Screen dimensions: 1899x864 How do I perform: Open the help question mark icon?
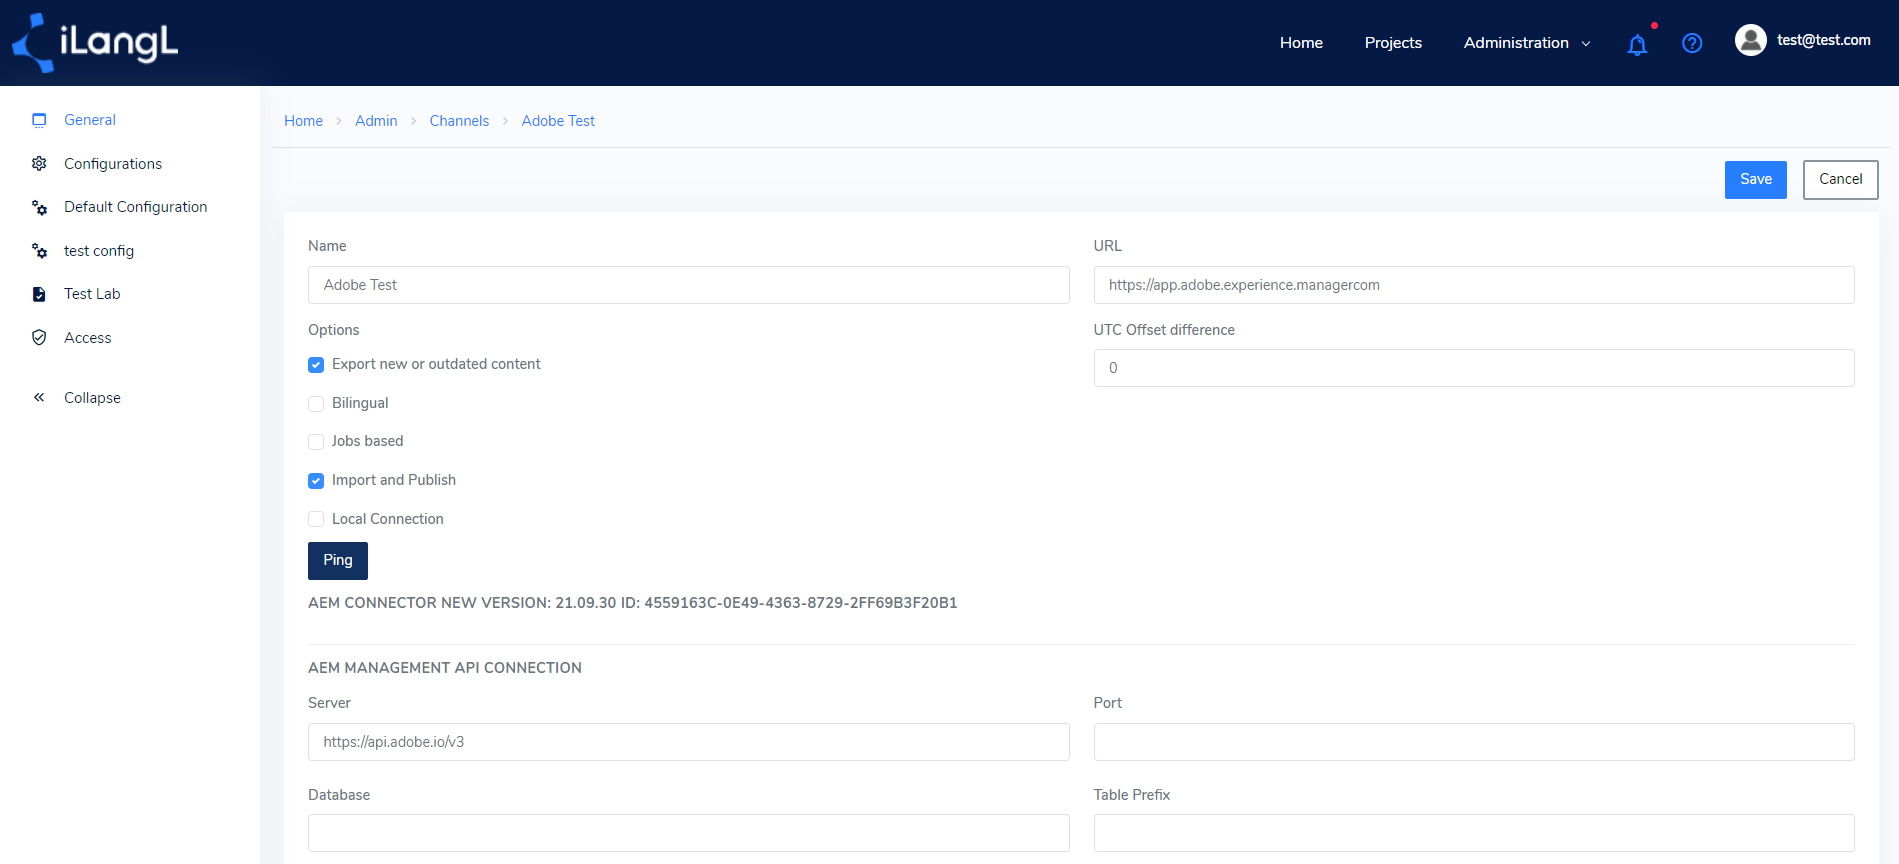[x=1692, y=43]
